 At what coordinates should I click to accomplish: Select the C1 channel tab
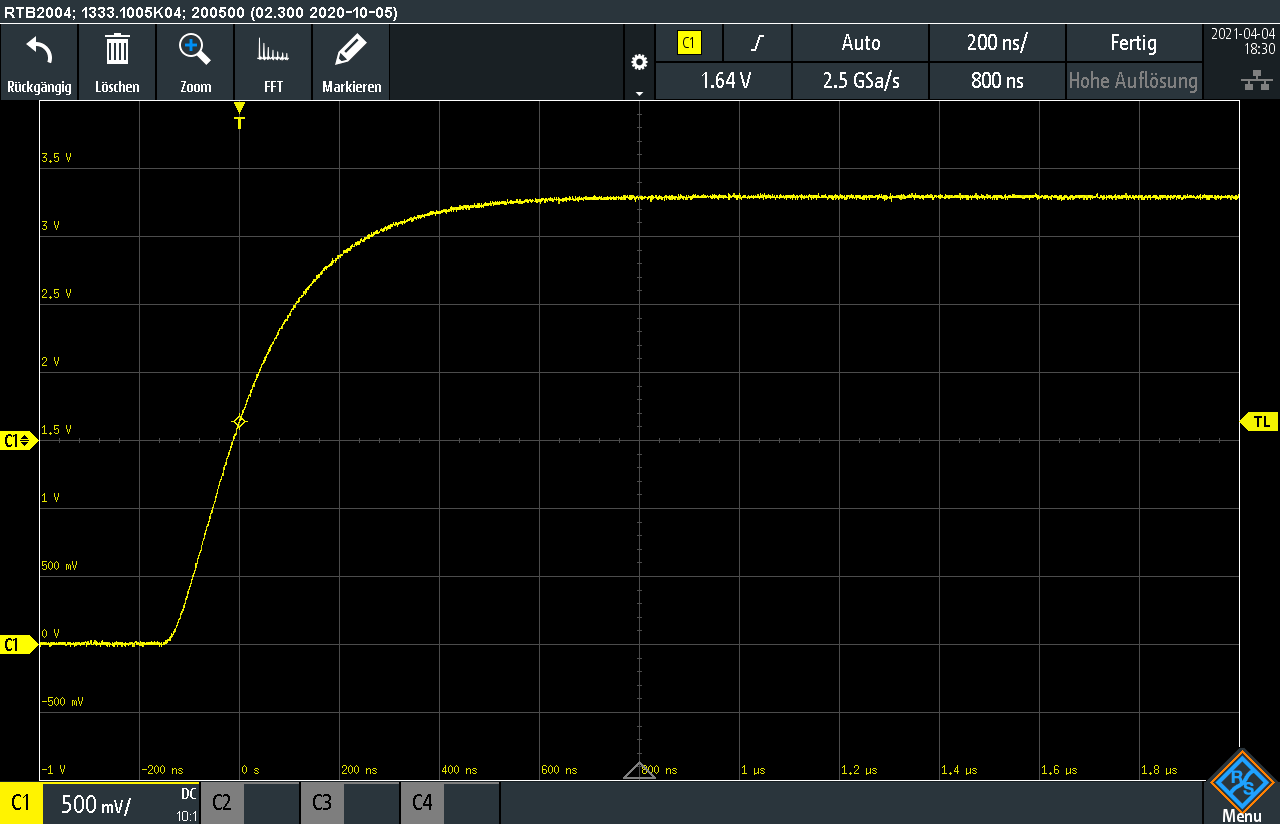click(x=20, y=802)
